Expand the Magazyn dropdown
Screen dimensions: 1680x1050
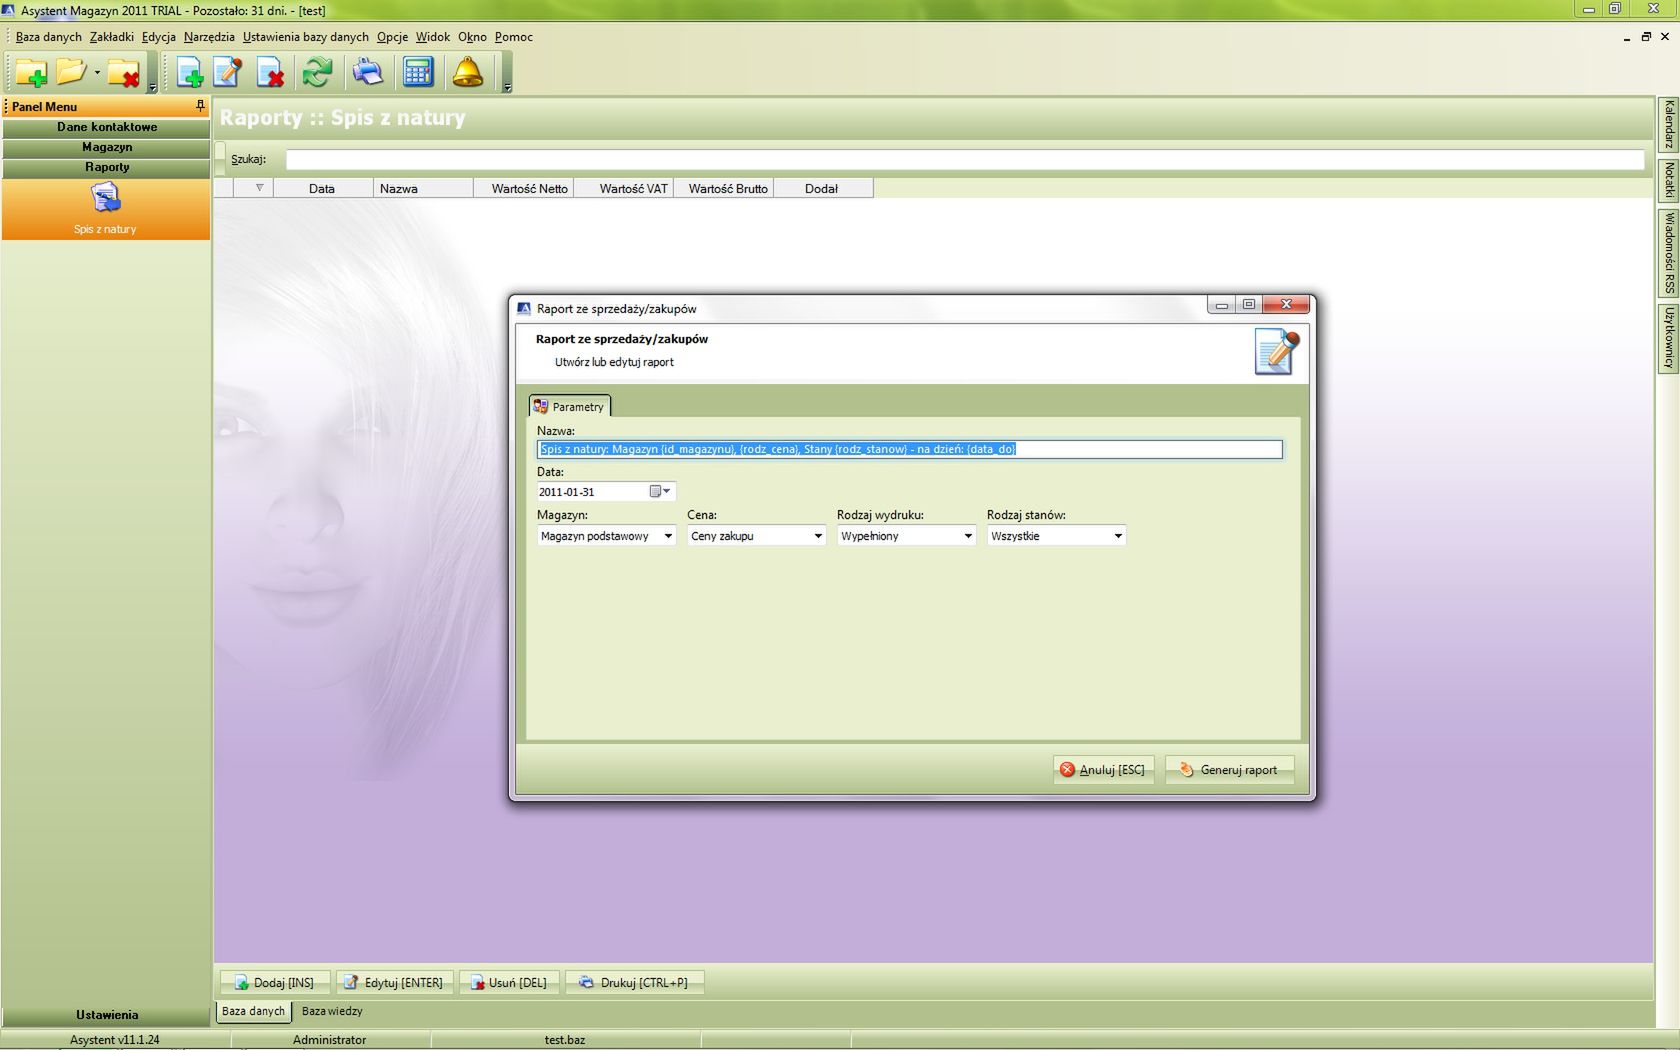(x=669, y=536)
